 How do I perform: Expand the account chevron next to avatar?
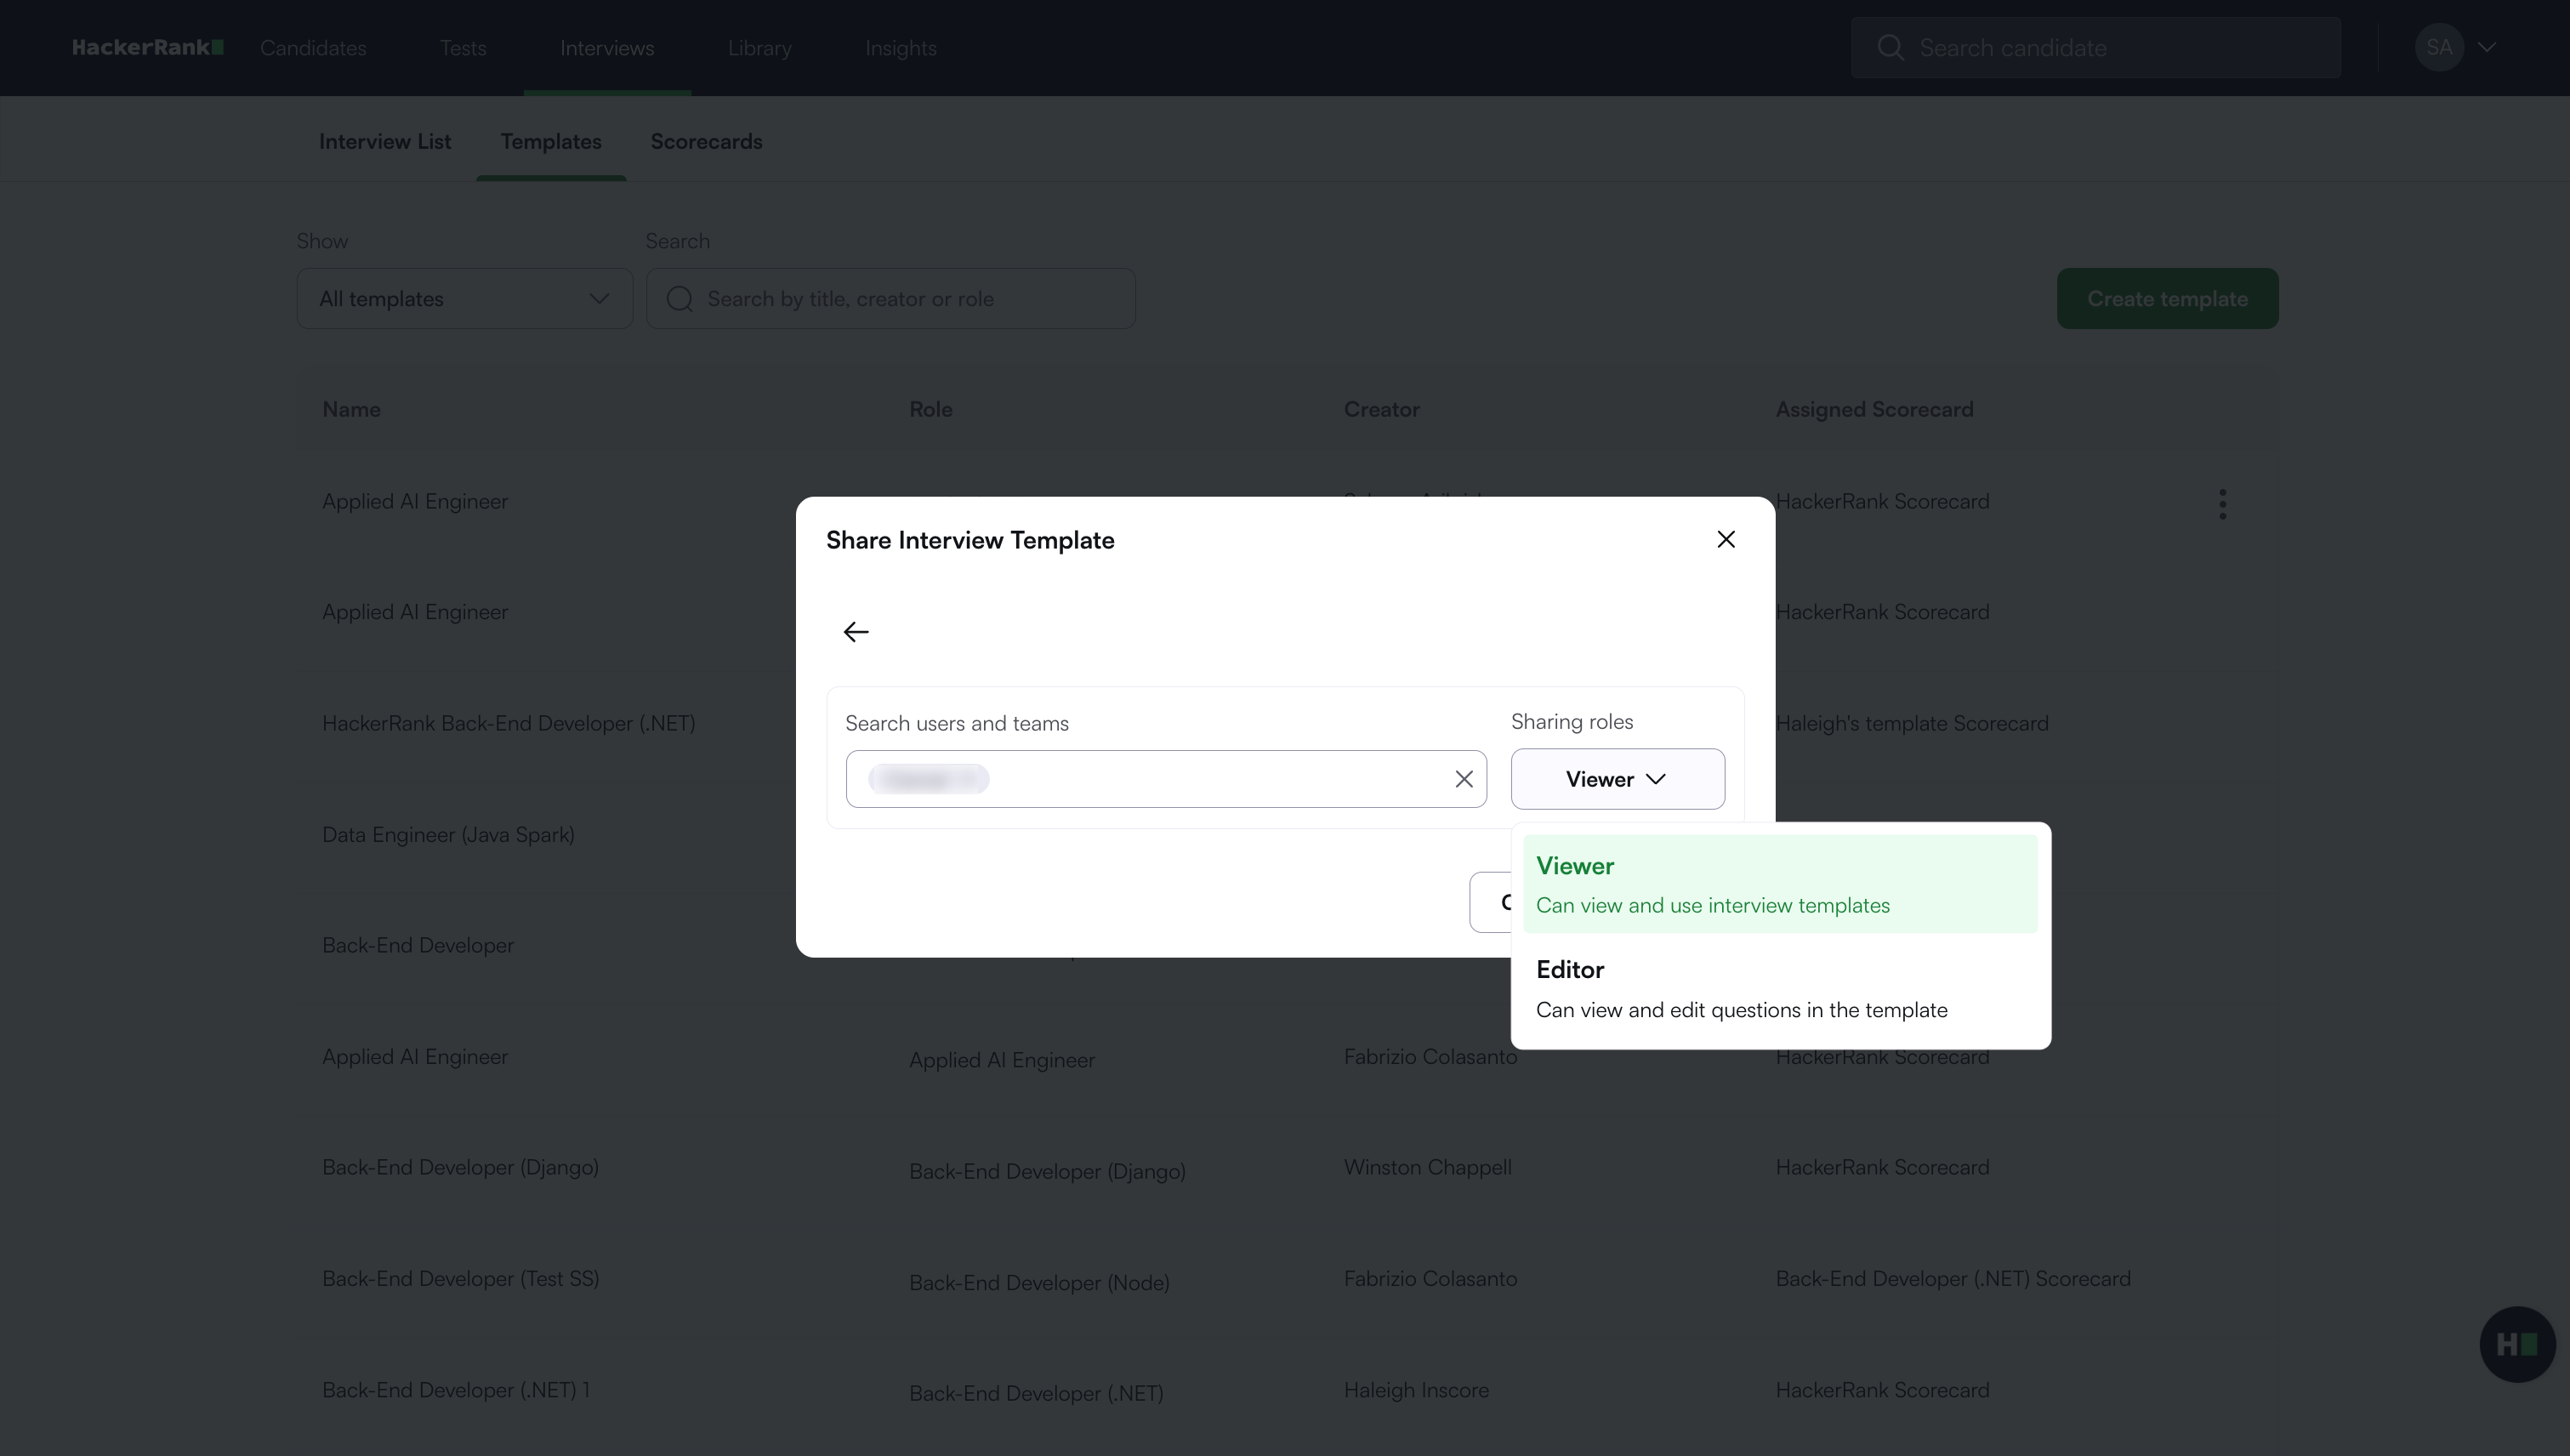pyautogui.click(x=2487, y=48)
